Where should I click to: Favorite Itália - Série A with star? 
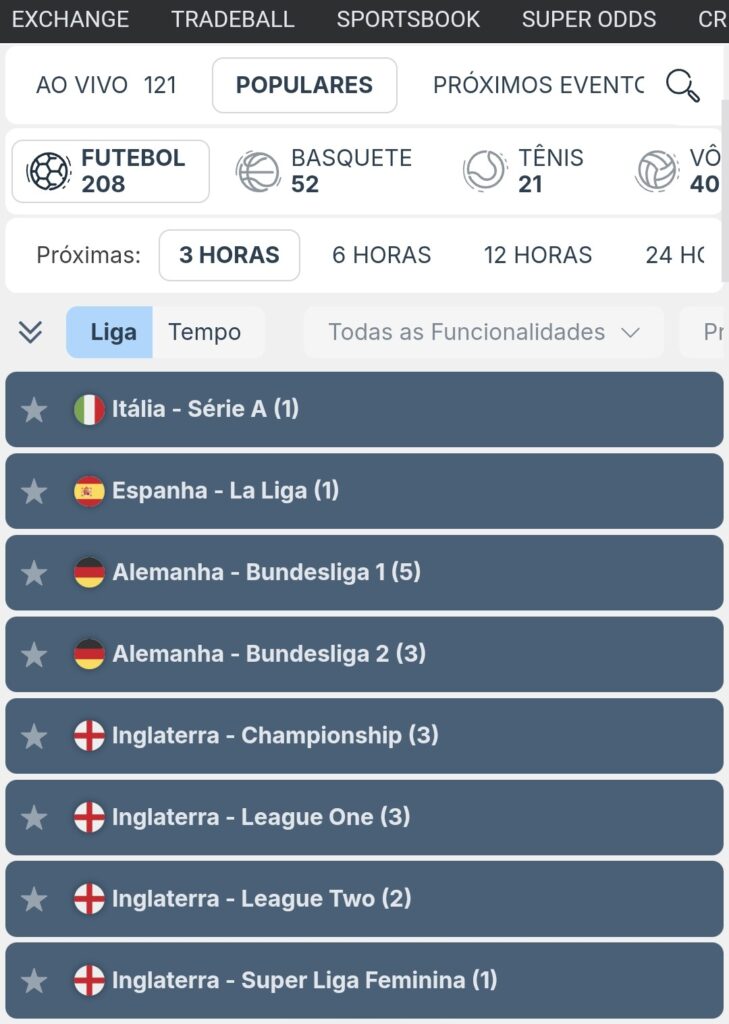pyautogui.click(x=35, y=409)
